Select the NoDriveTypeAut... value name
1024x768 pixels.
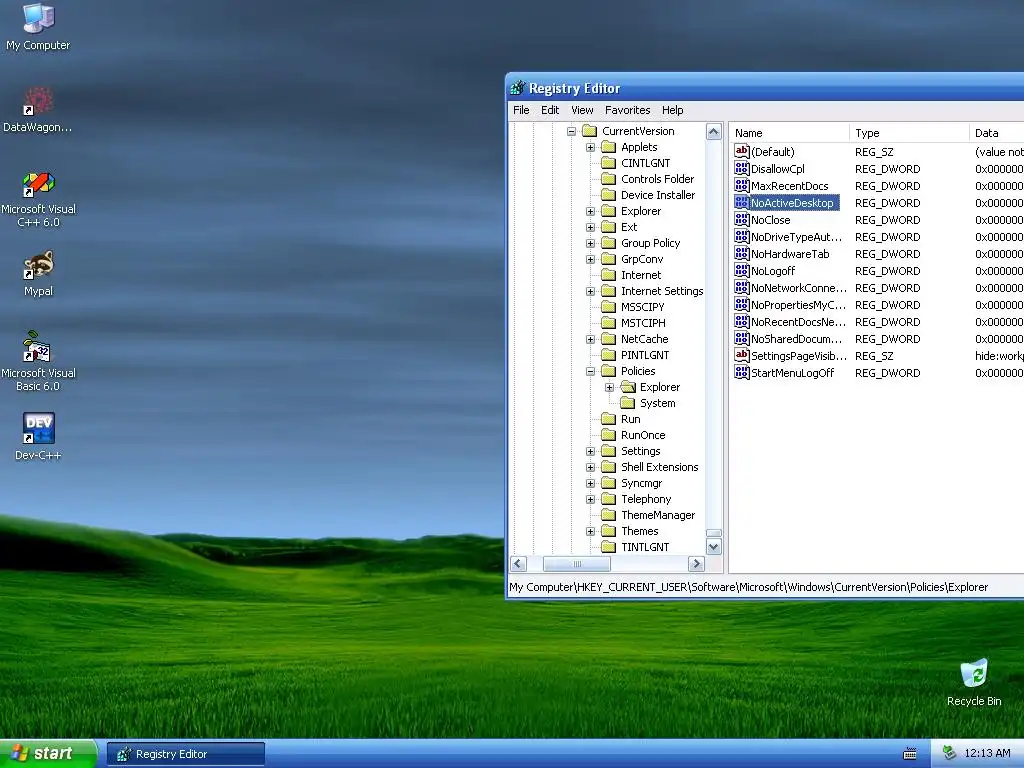pyautogui.click(x=796, y=237)
